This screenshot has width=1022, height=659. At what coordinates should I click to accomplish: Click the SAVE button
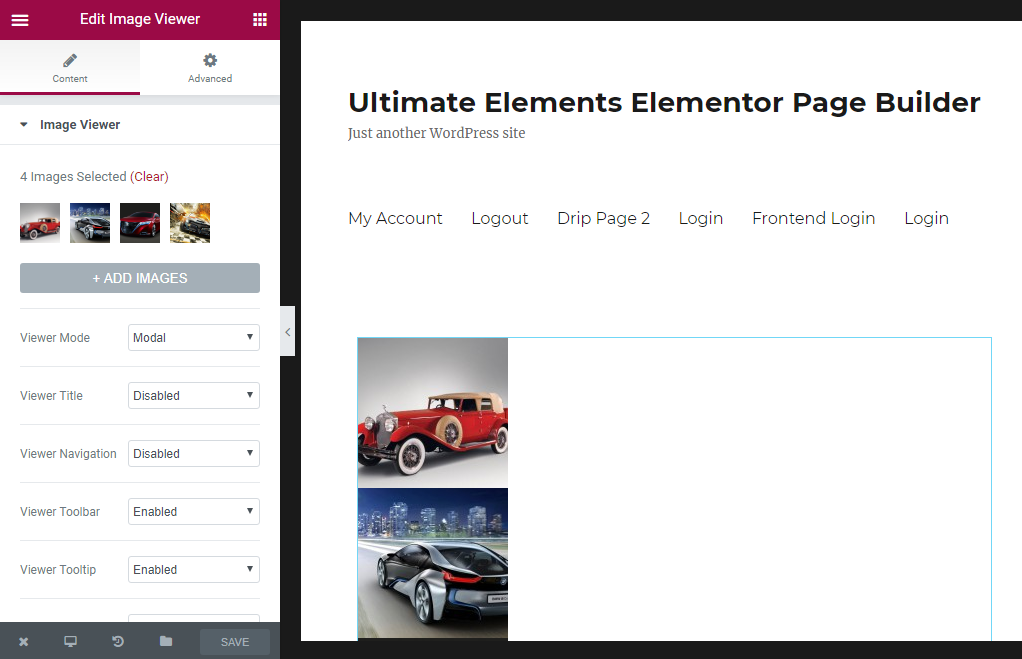[x=235, y=642]
